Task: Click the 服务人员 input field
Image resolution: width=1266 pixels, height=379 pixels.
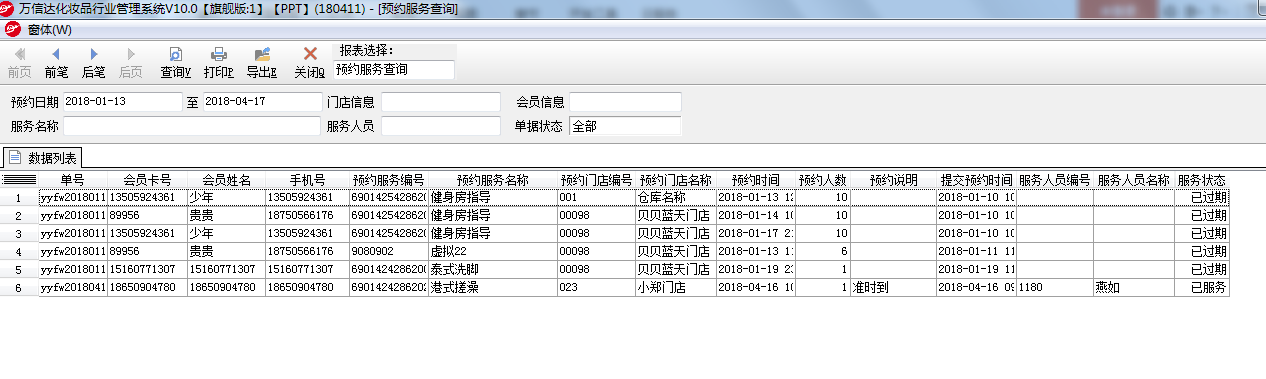Action: pos(441,126)
